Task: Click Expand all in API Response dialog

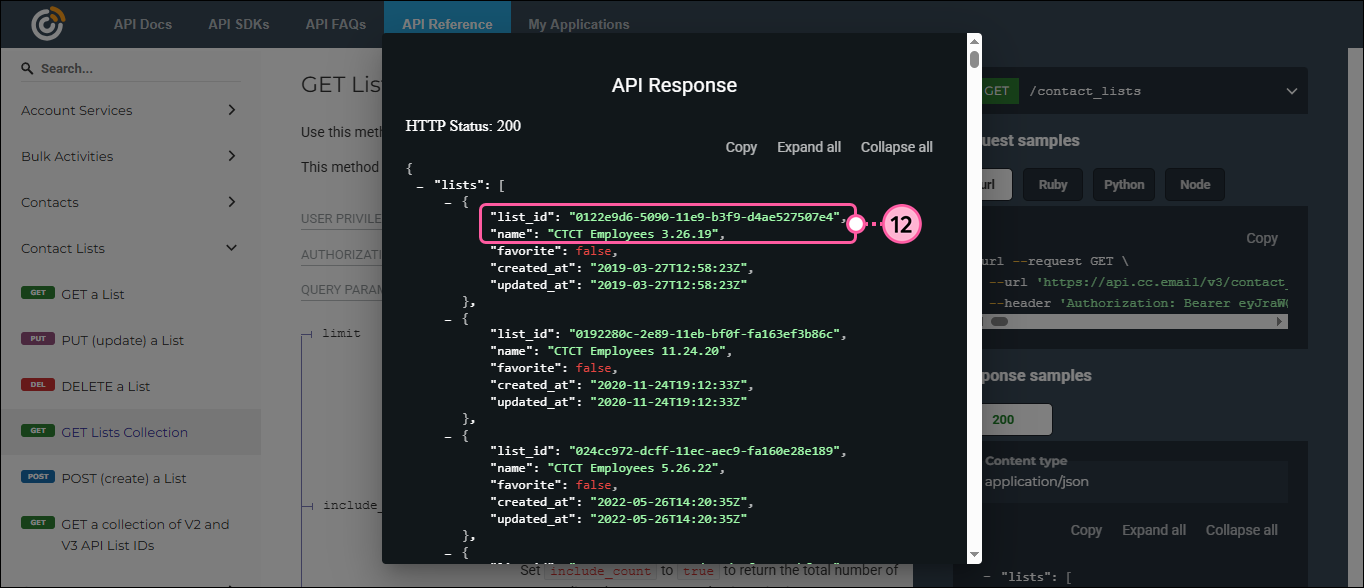Action: [809, 147]
